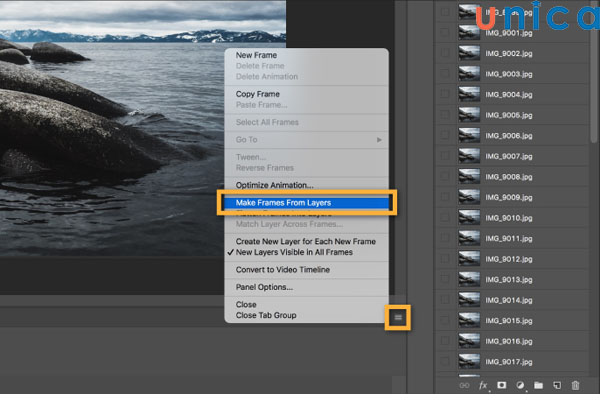Open Panel Options dialog entry
600x400 pixels.
coord(264,287)
